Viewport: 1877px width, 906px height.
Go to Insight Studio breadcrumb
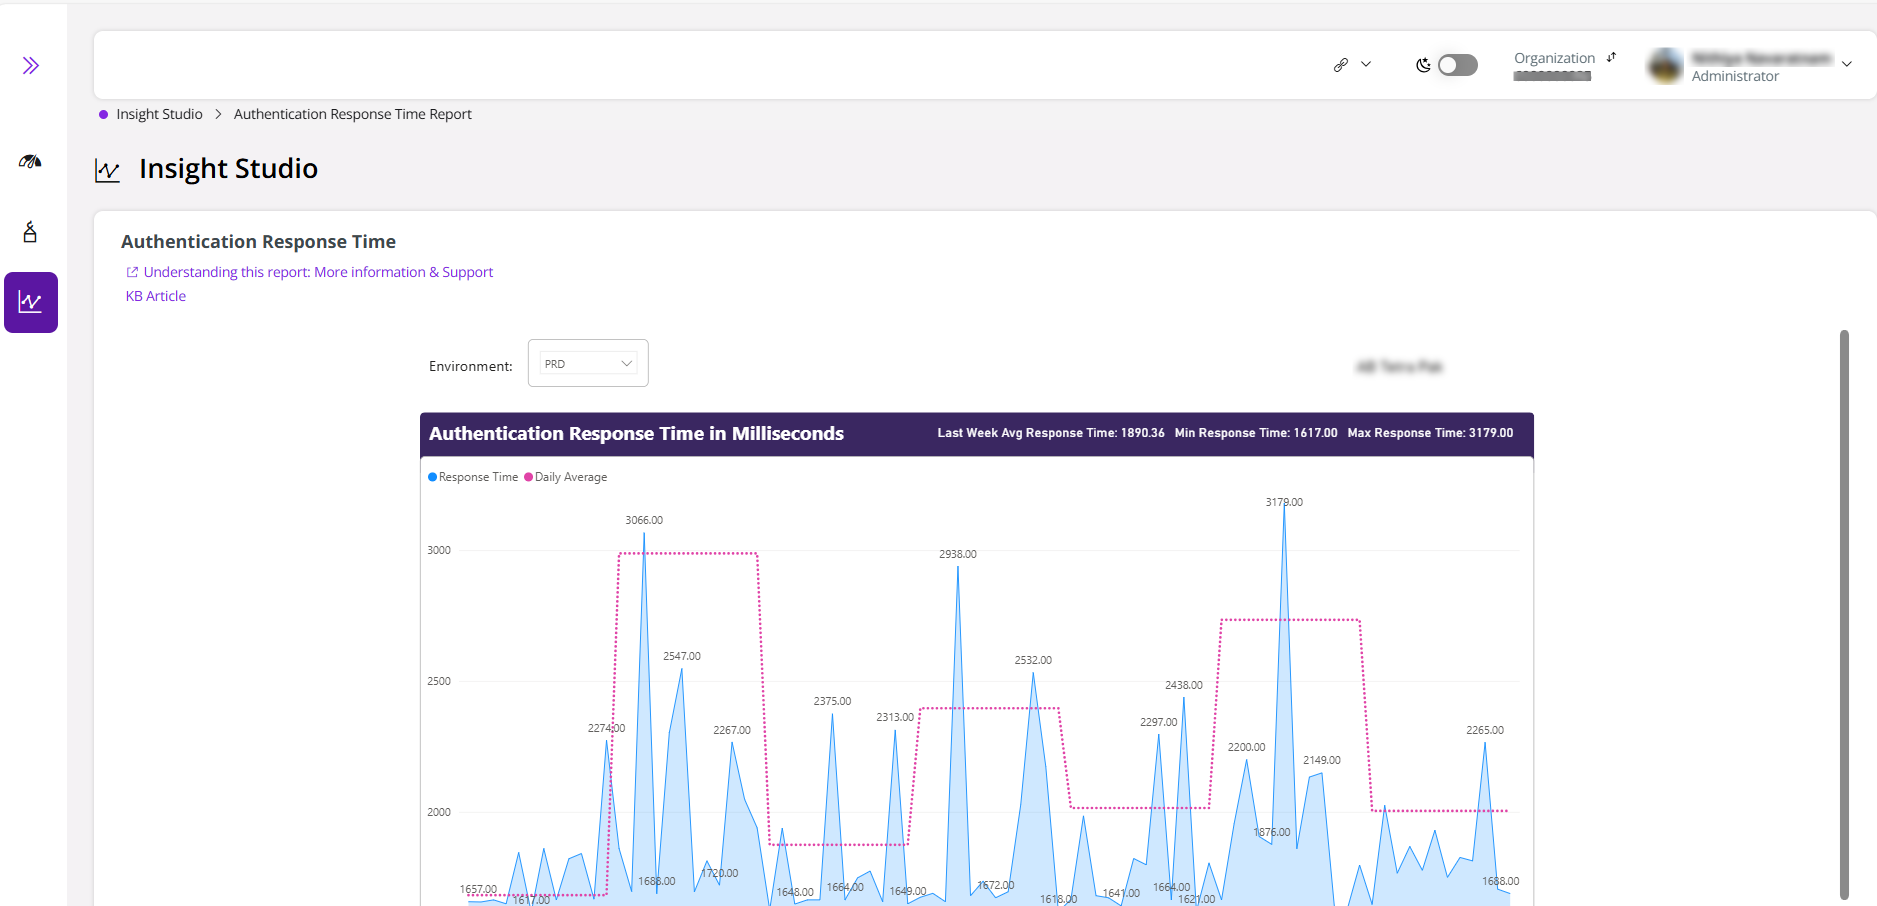tap(159, 114)
